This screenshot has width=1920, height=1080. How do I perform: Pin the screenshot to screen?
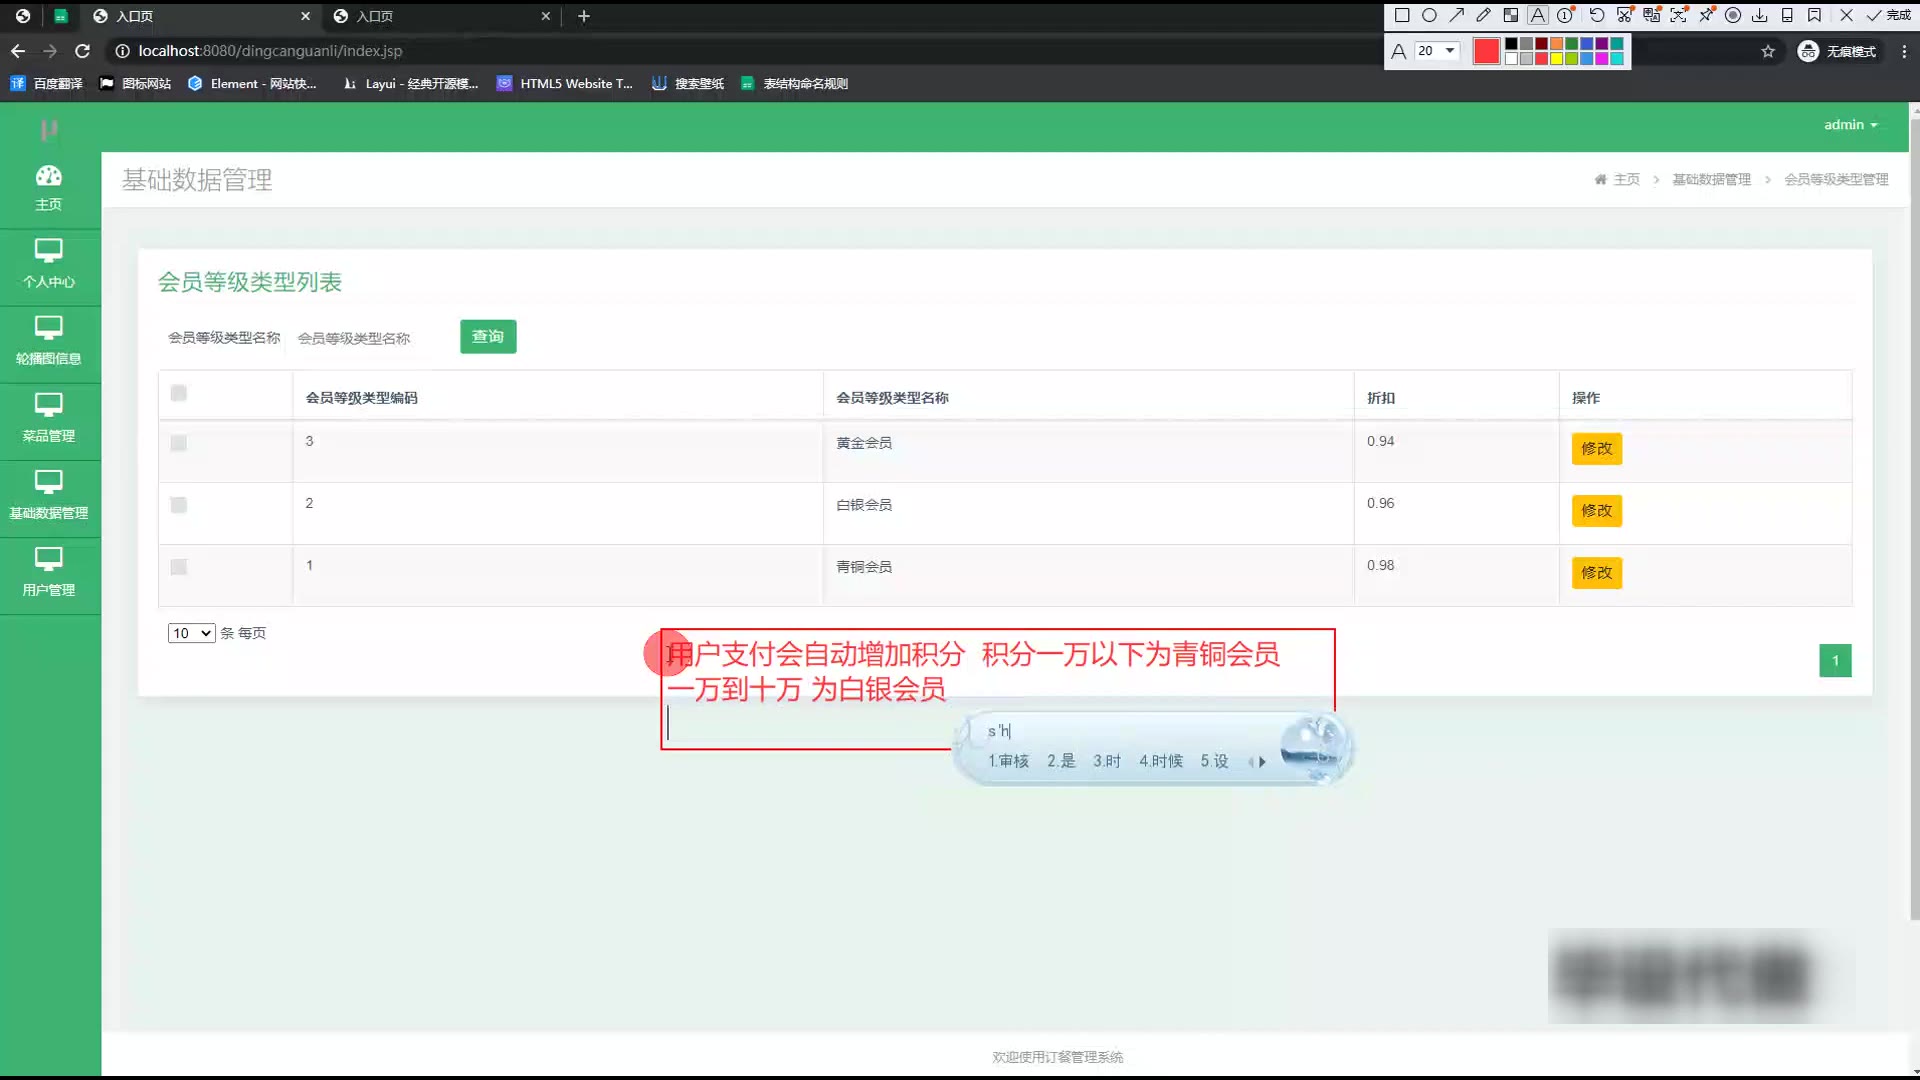pyautogui.click(x=1706, y=15)
